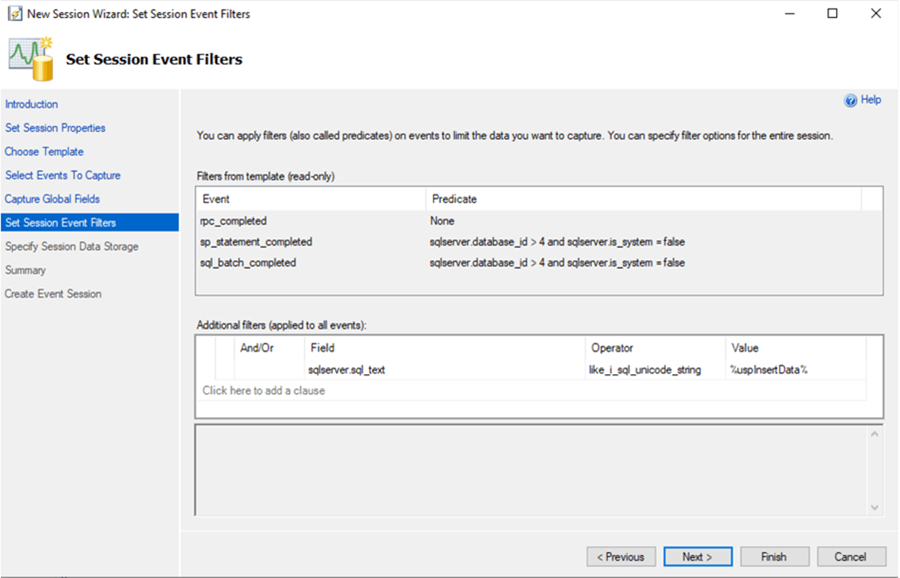Select the Create Event Session step

(x=53, y=293)
